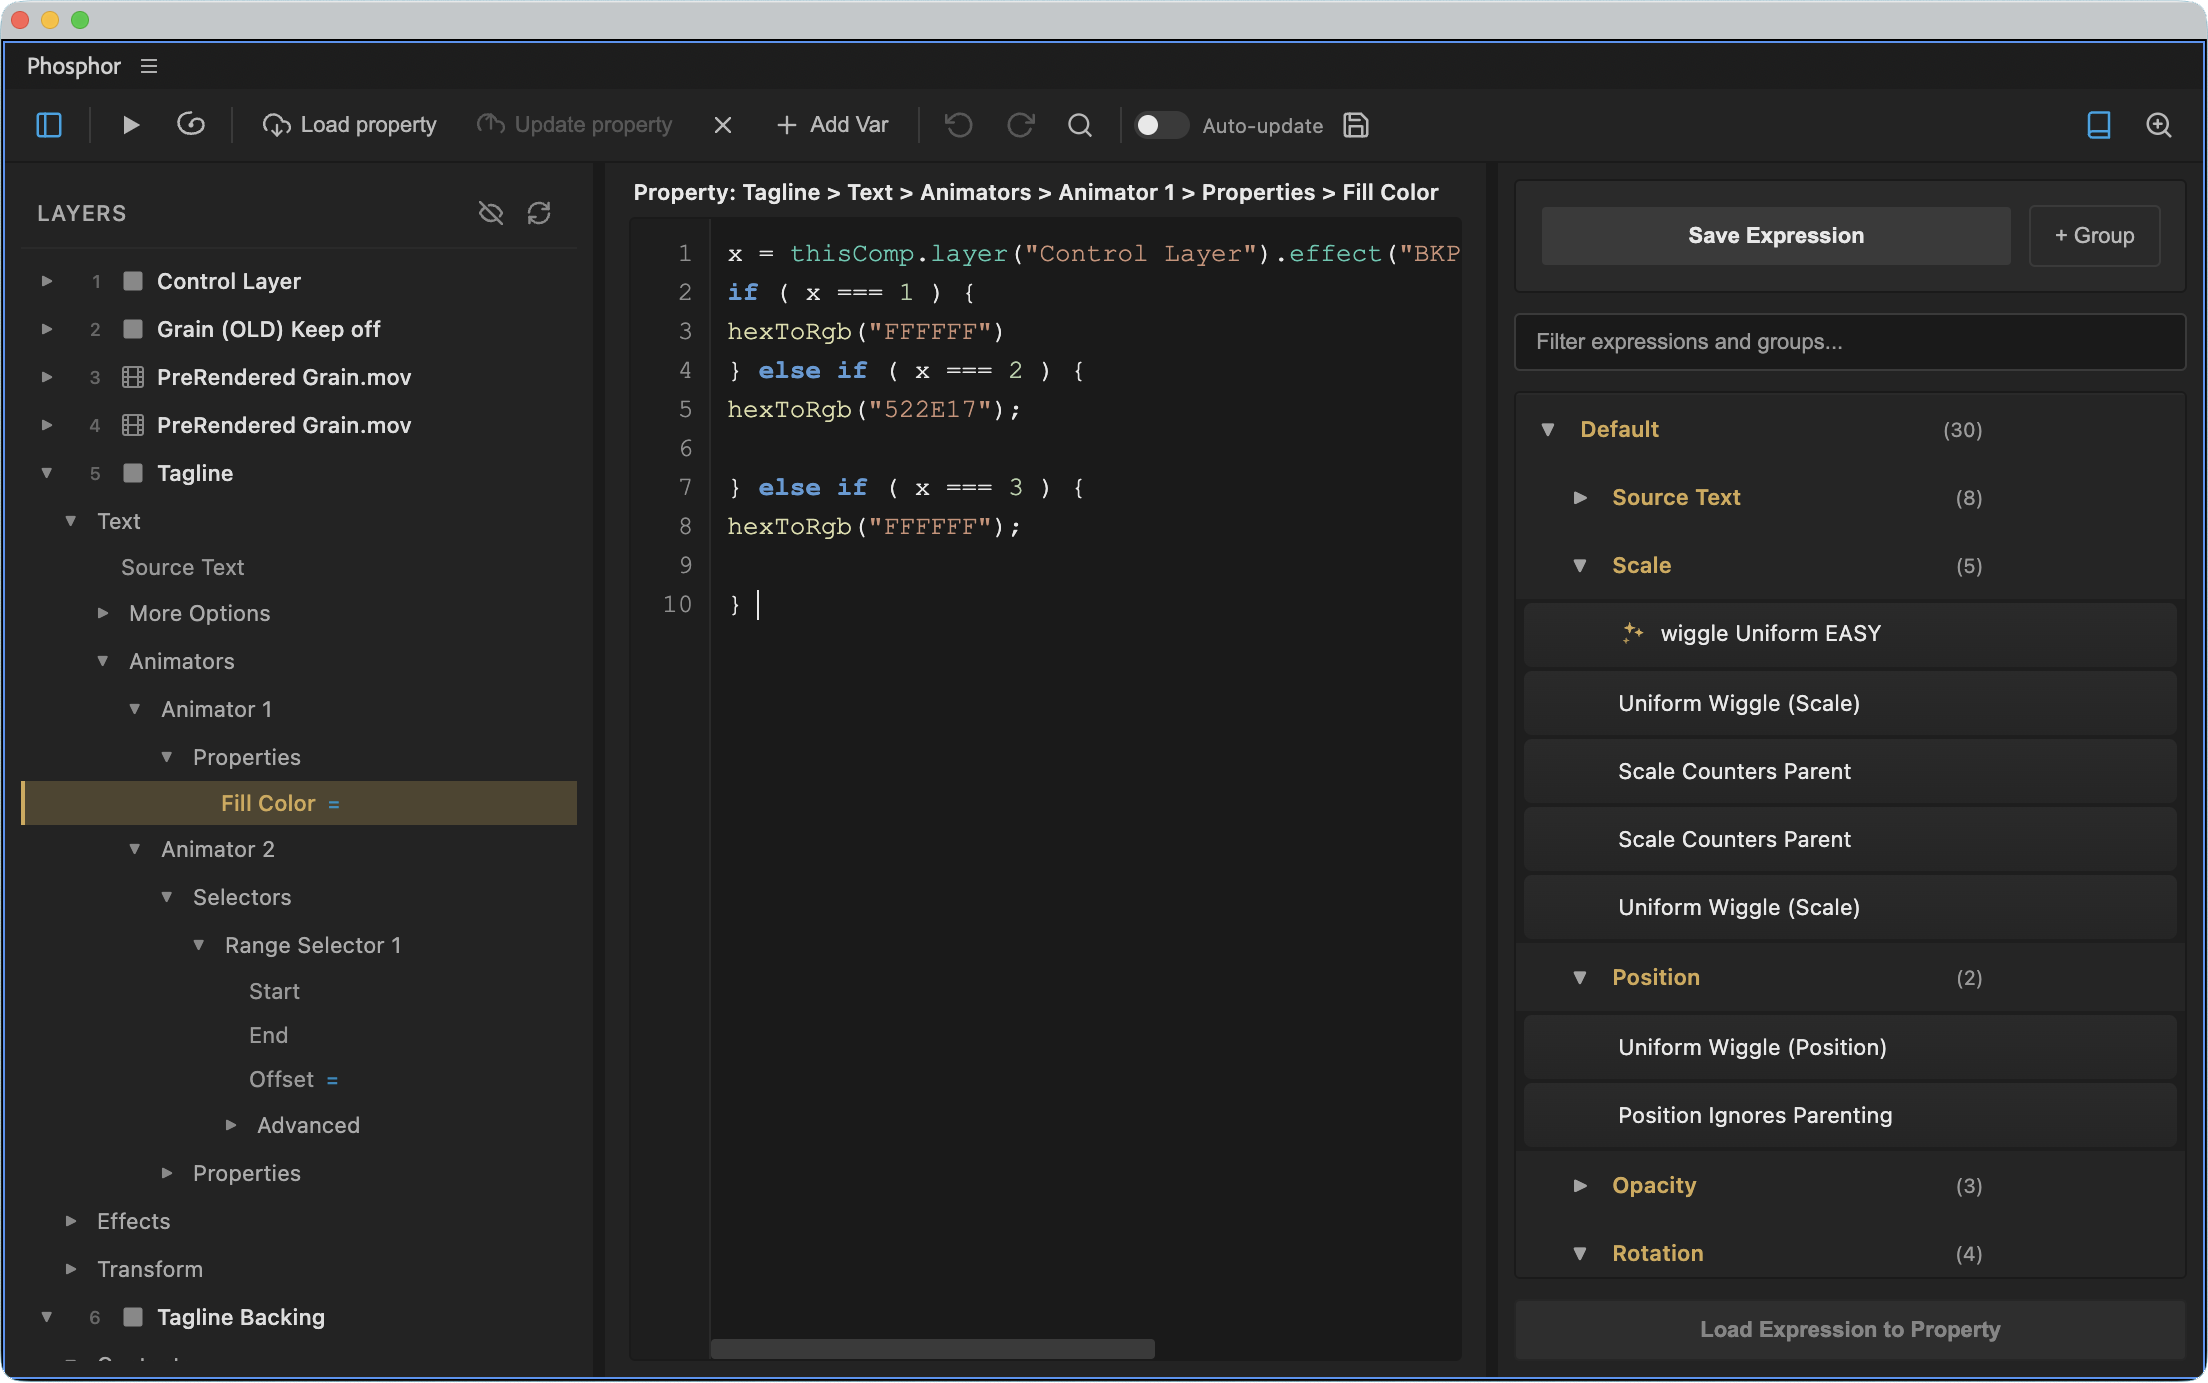
Task: Expand the Control Layer row
Action: [46, 281]
